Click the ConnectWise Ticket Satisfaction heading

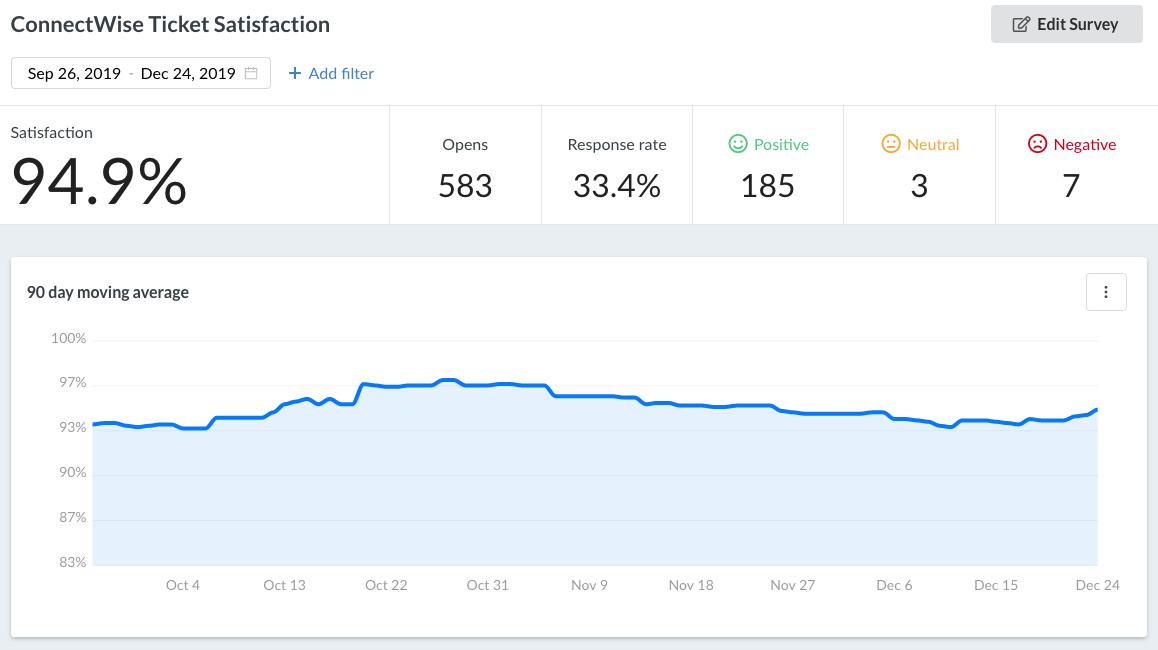coord(170,24)
